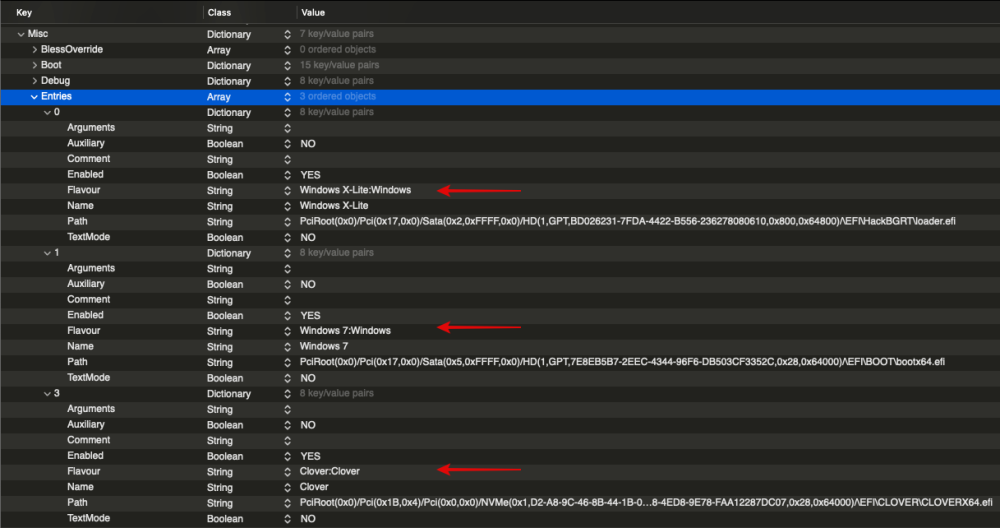The height and width of the screenshot is (528, 1000).
Task: Select the key named 3 under Entries
Action: [57, 393]
